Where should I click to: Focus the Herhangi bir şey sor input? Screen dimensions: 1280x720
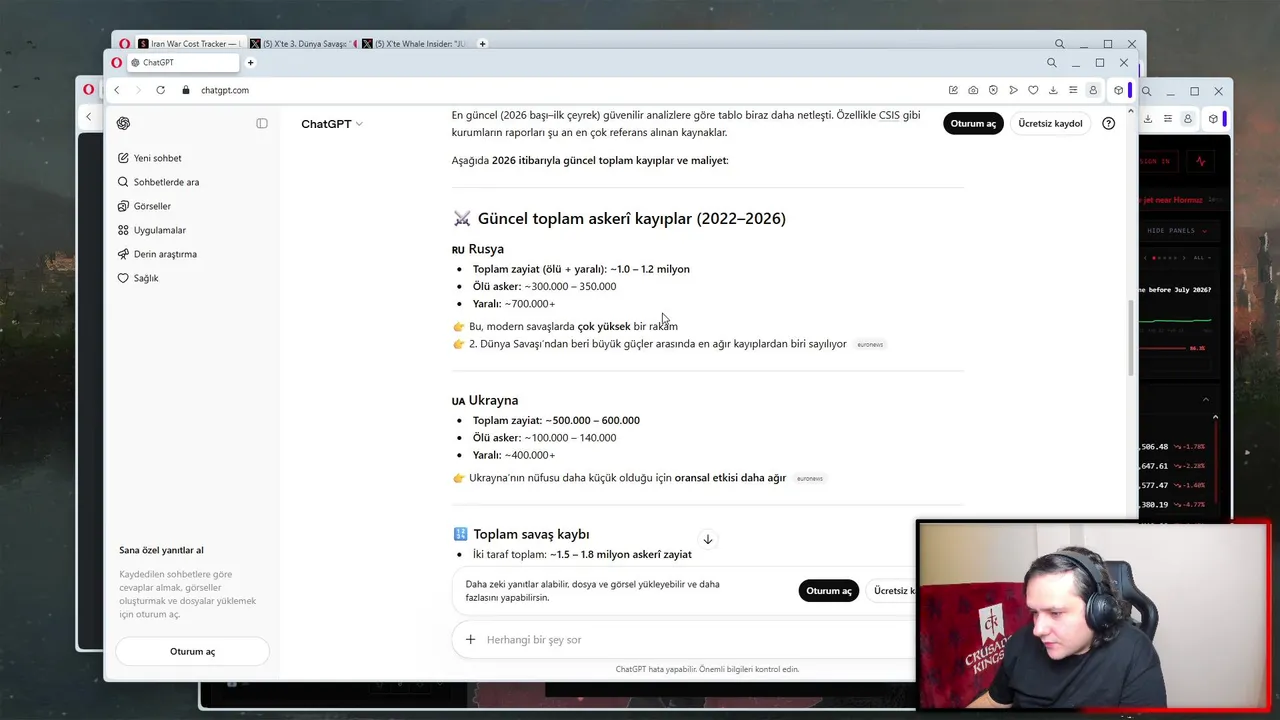[x=690, y=639]
